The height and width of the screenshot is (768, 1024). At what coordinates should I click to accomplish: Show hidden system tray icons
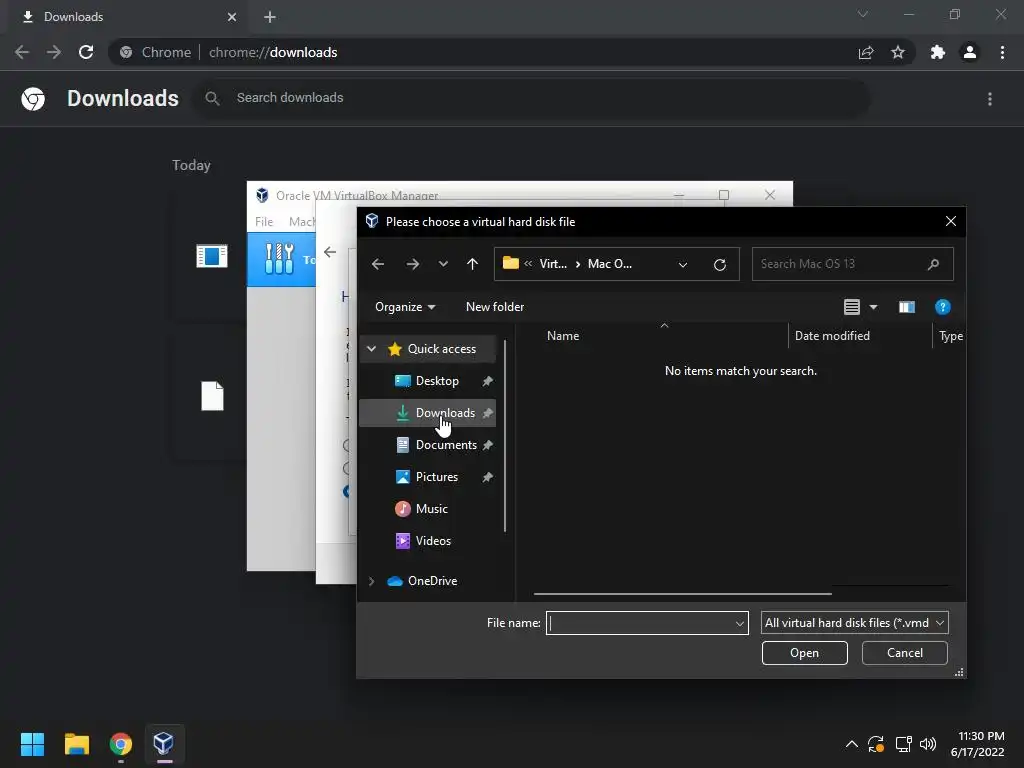point(852,744)
